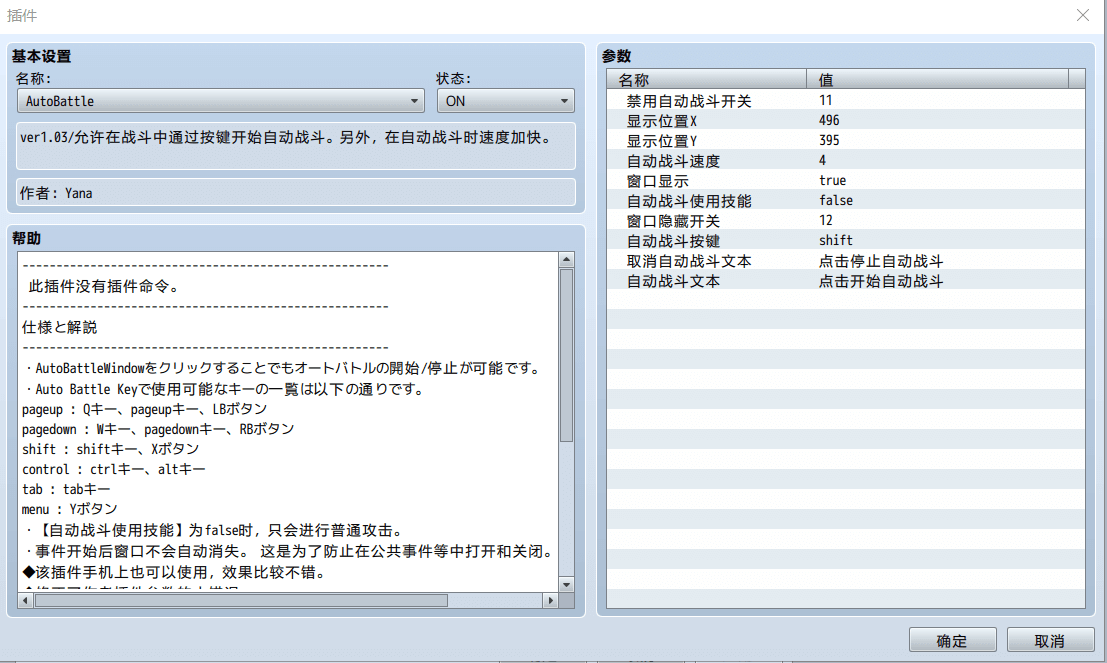Select the 自动战斗使用技能 parameter row
Screen dimensions: 1107x663
point(846,201)
